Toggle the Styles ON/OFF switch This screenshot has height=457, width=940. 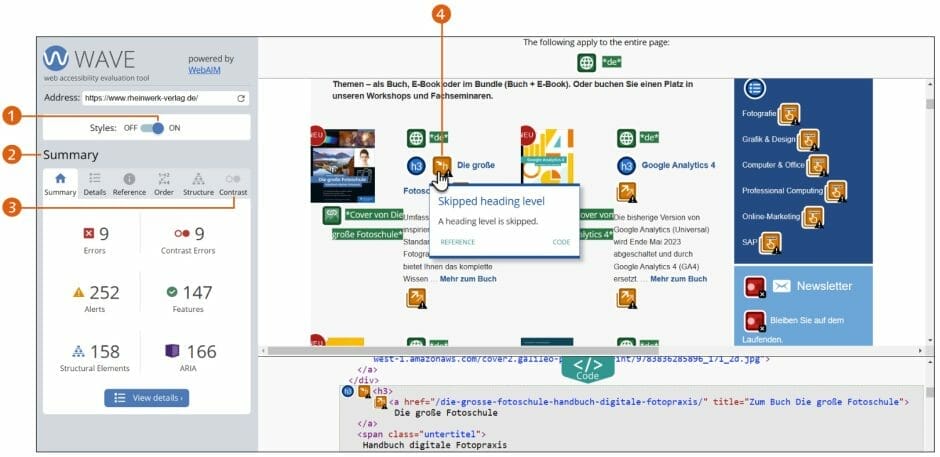(x=152, y=128)
